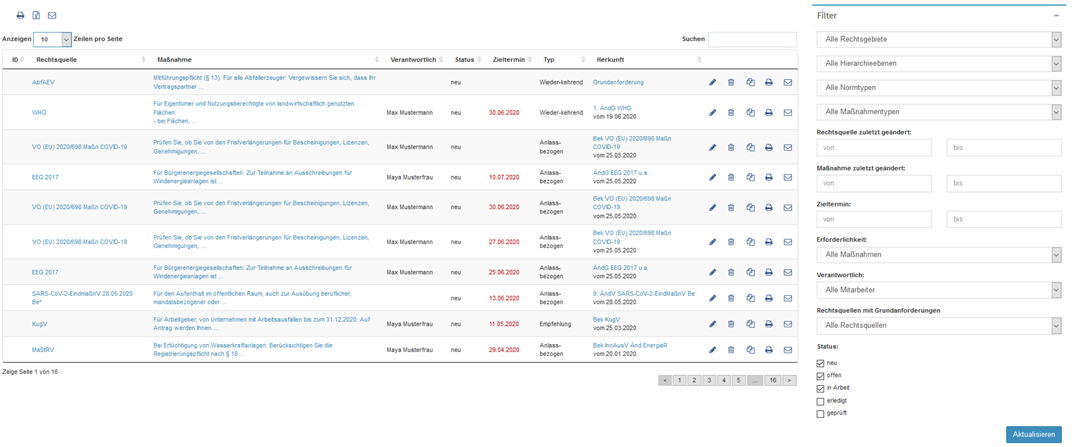
Task: Open the 'Grundanforderung' Herkunft link
Action: coord(618,82)
